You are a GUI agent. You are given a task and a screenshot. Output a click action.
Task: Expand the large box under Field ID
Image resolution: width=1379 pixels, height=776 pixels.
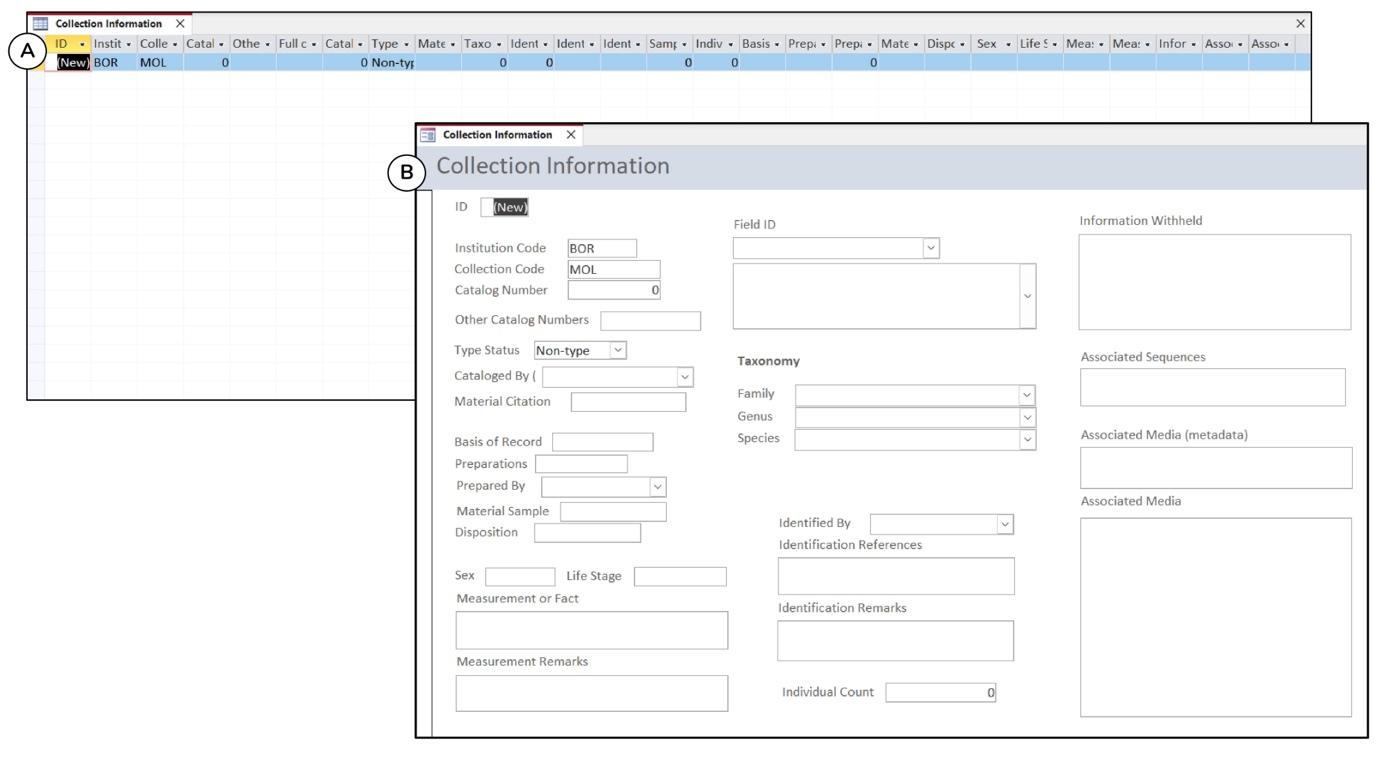pyautogui.click(x=1028, y=296)
